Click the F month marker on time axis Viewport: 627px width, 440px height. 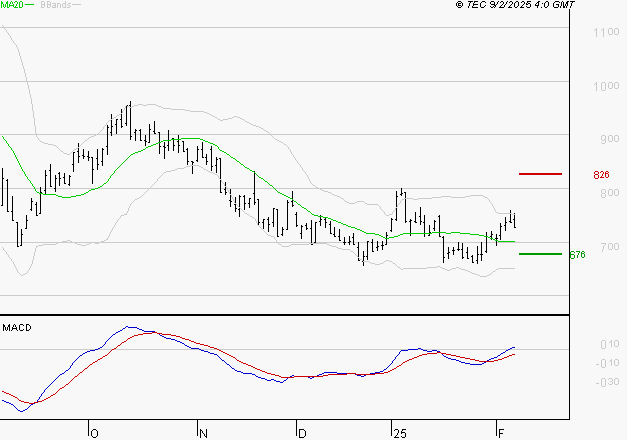tap(501, 434)
